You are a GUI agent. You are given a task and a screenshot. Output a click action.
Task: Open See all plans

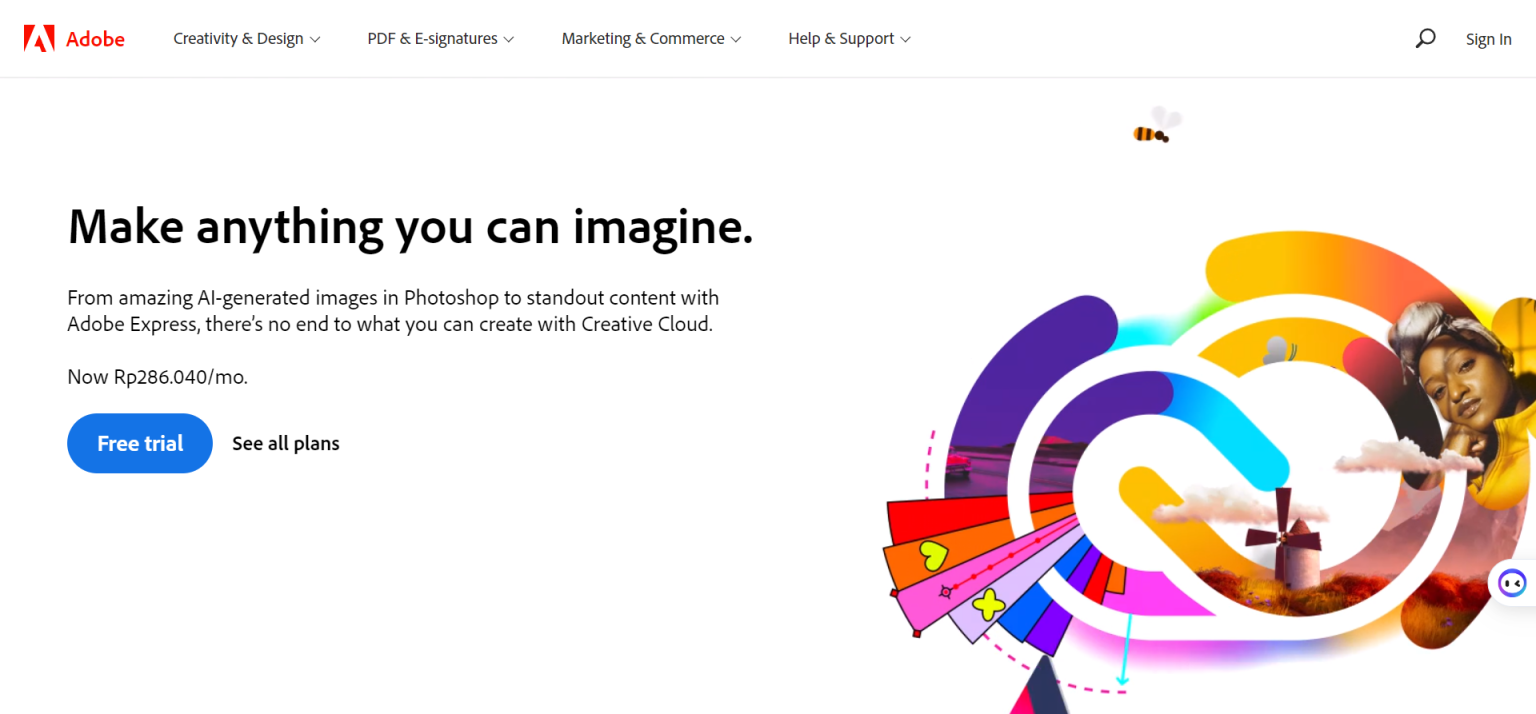pyautogui.click(x=285, y=443)
